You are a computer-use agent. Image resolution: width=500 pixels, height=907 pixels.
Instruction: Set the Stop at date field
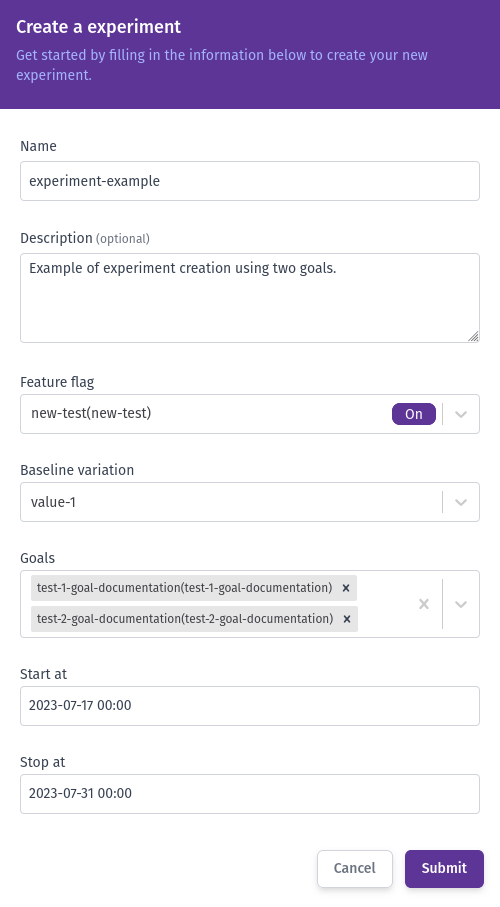tap(250, 794)
